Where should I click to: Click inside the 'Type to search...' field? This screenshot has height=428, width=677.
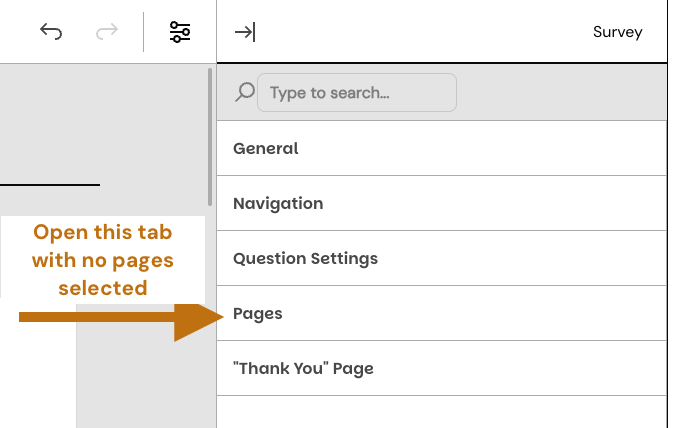point(356,93)
